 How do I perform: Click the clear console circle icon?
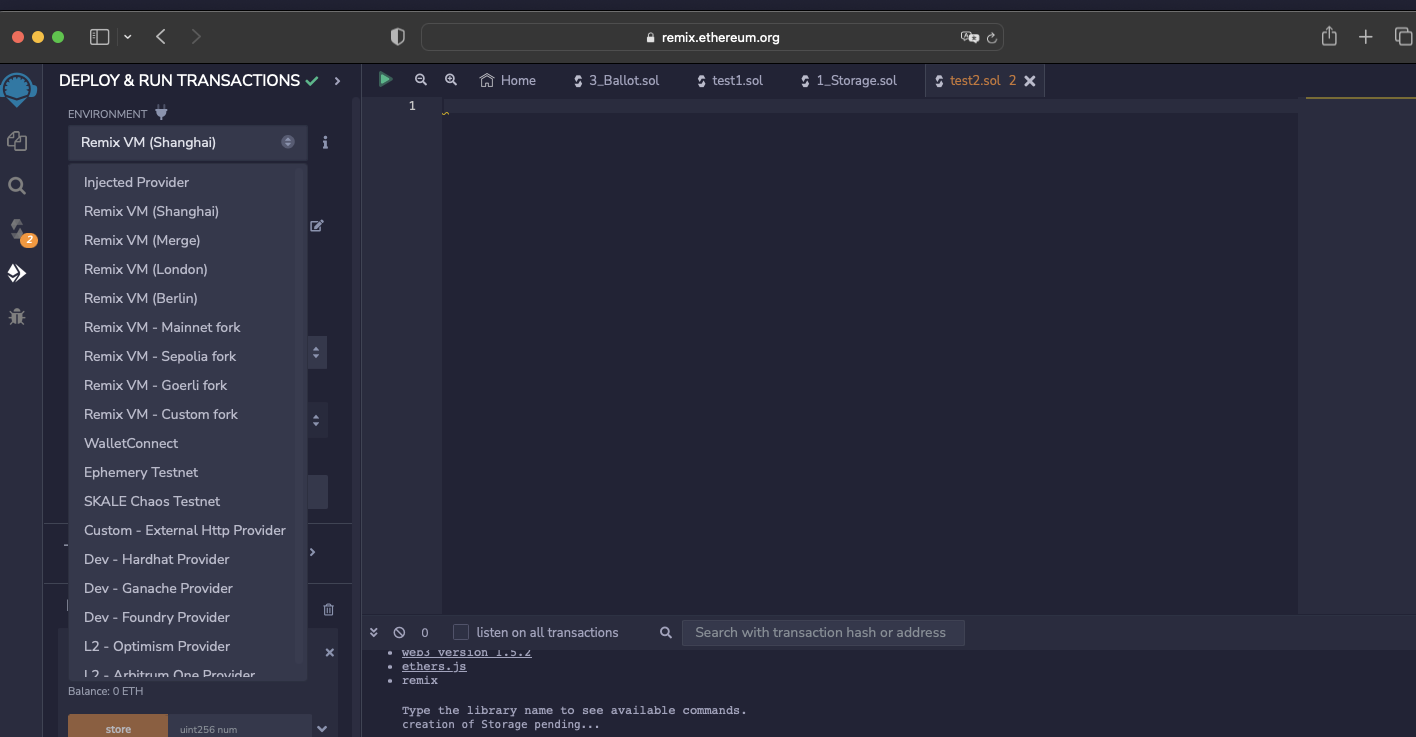(x=399, y=632)
